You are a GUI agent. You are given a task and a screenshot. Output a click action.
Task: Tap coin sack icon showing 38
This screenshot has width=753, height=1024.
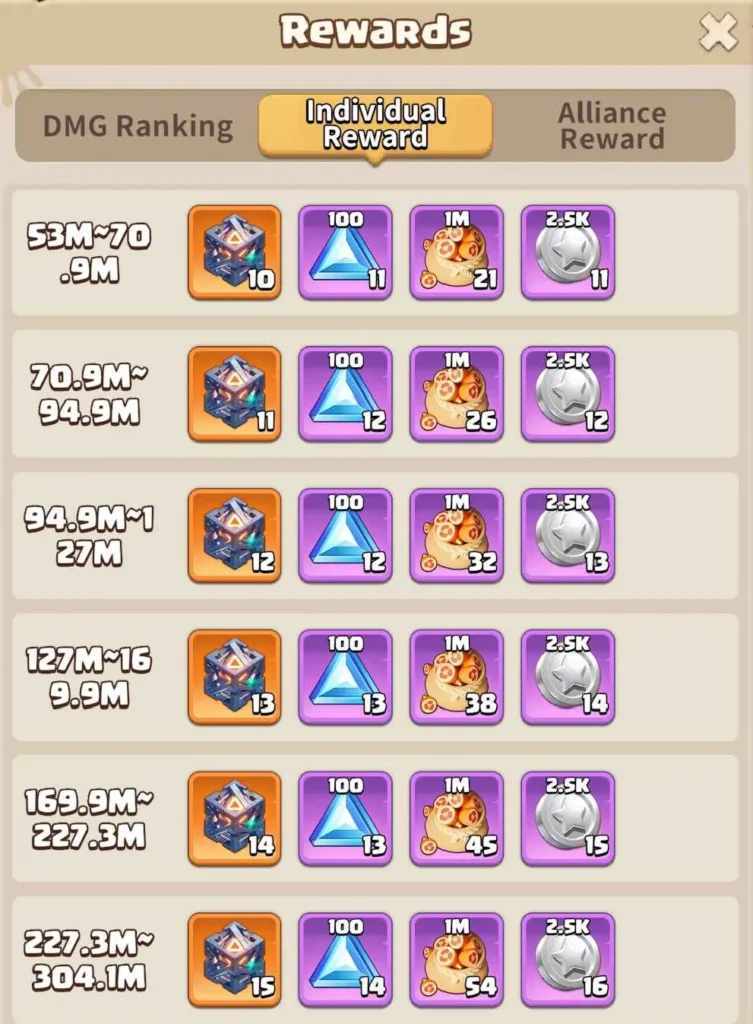457,677
